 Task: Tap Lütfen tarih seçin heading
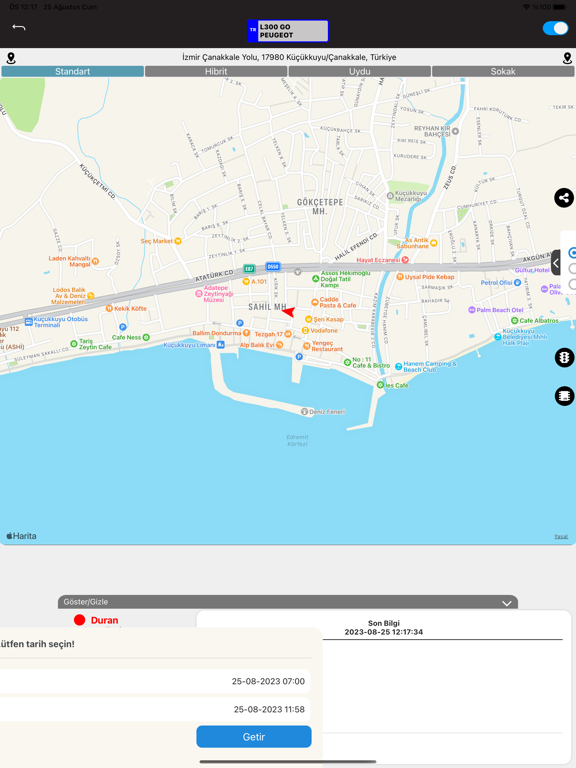37,644
